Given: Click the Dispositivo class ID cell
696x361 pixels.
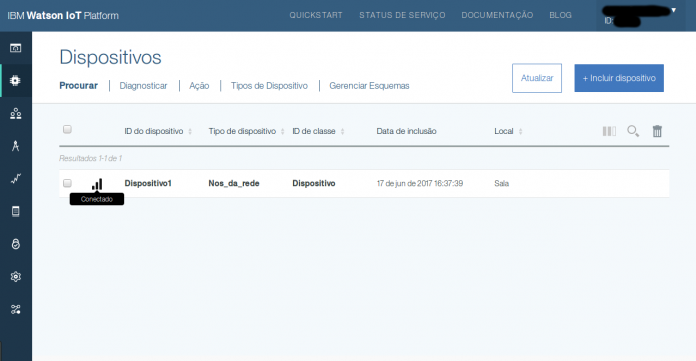Looking at the screenshot, I should click(314, 183).
